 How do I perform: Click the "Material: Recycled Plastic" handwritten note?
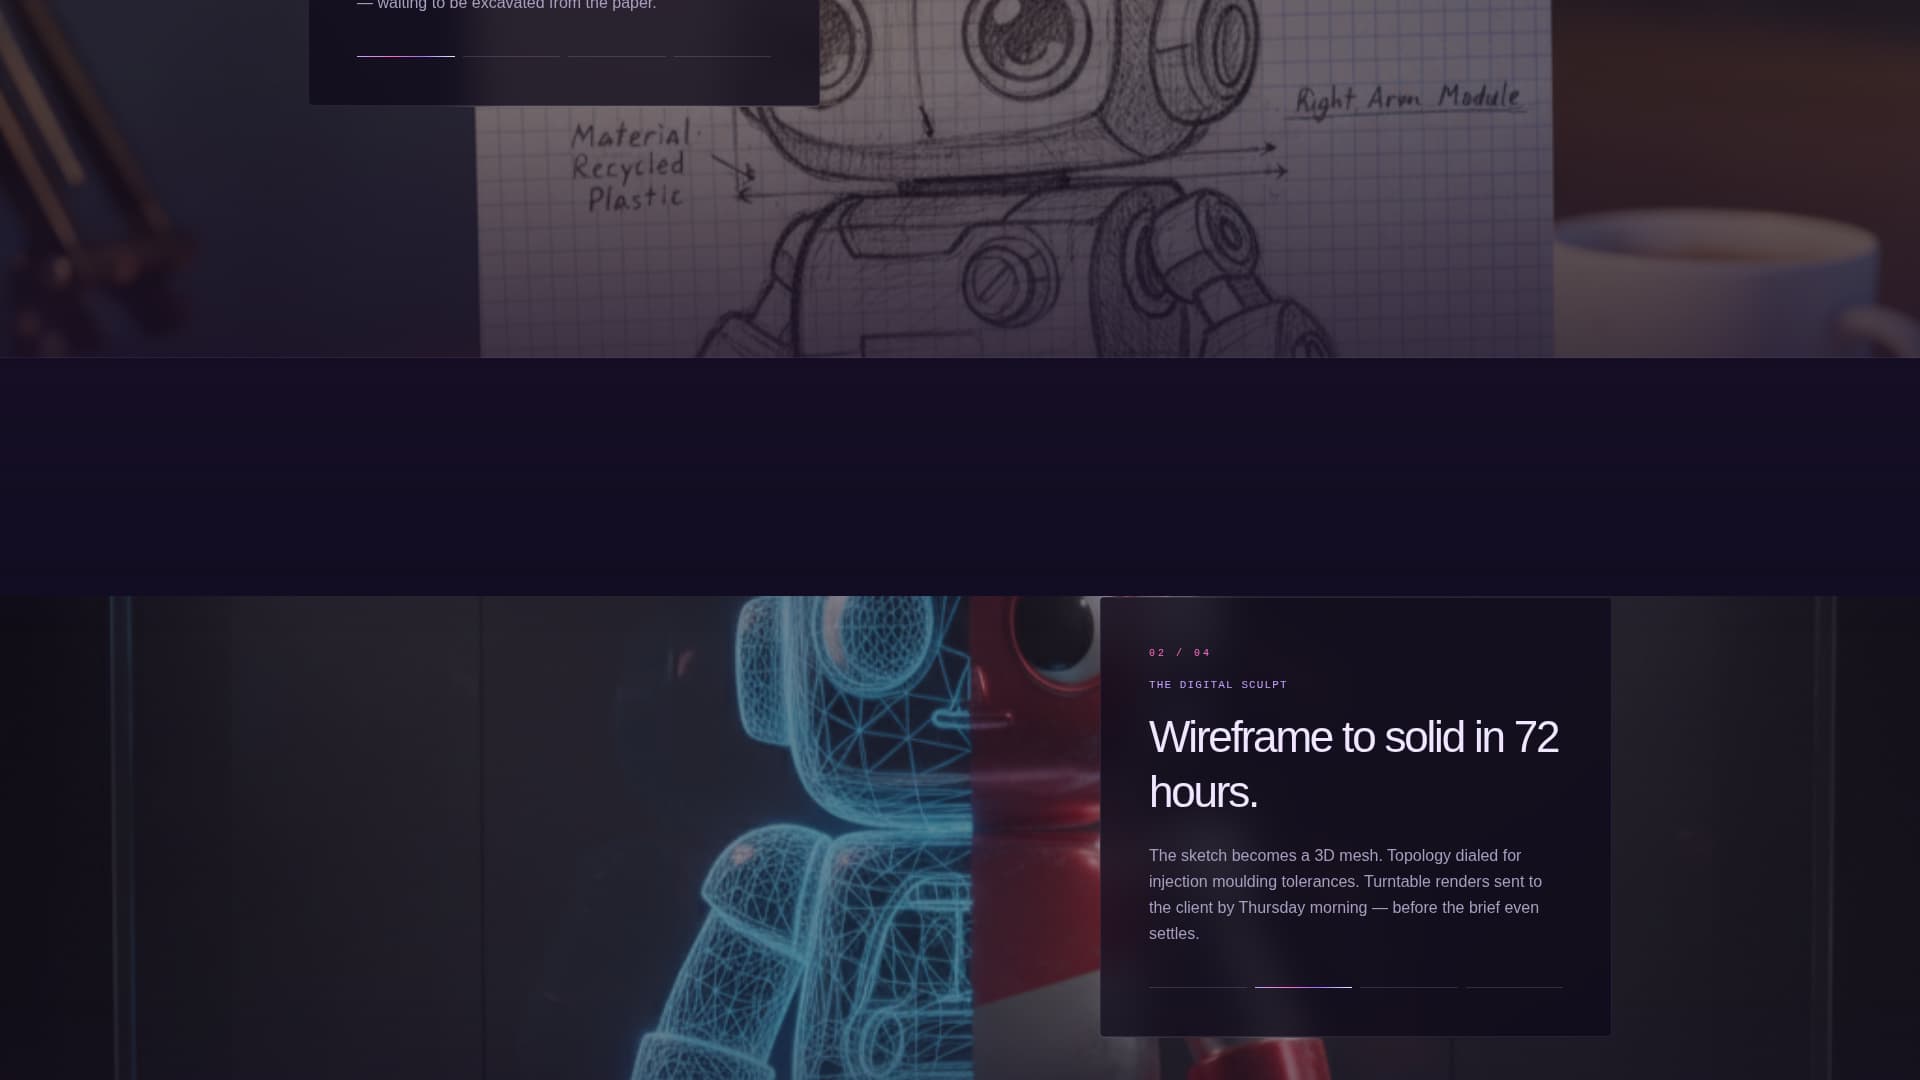click(631, 166)
